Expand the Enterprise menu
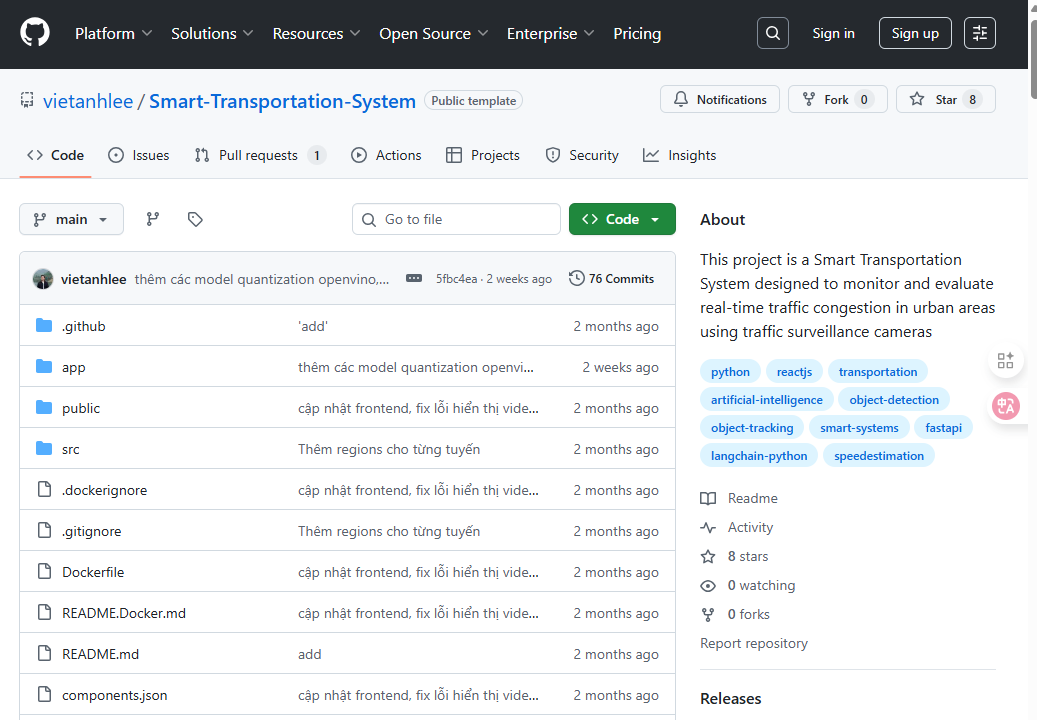 coord(550,34)
